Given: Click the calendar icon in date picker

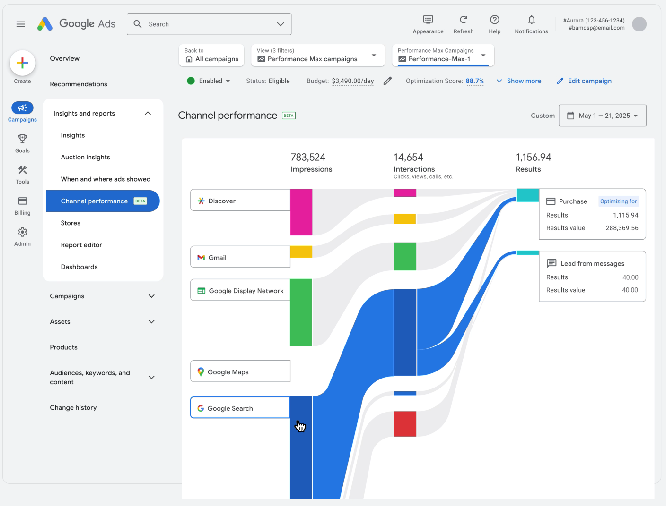Looking at the screenshot, I should click(x=570, y=116).
